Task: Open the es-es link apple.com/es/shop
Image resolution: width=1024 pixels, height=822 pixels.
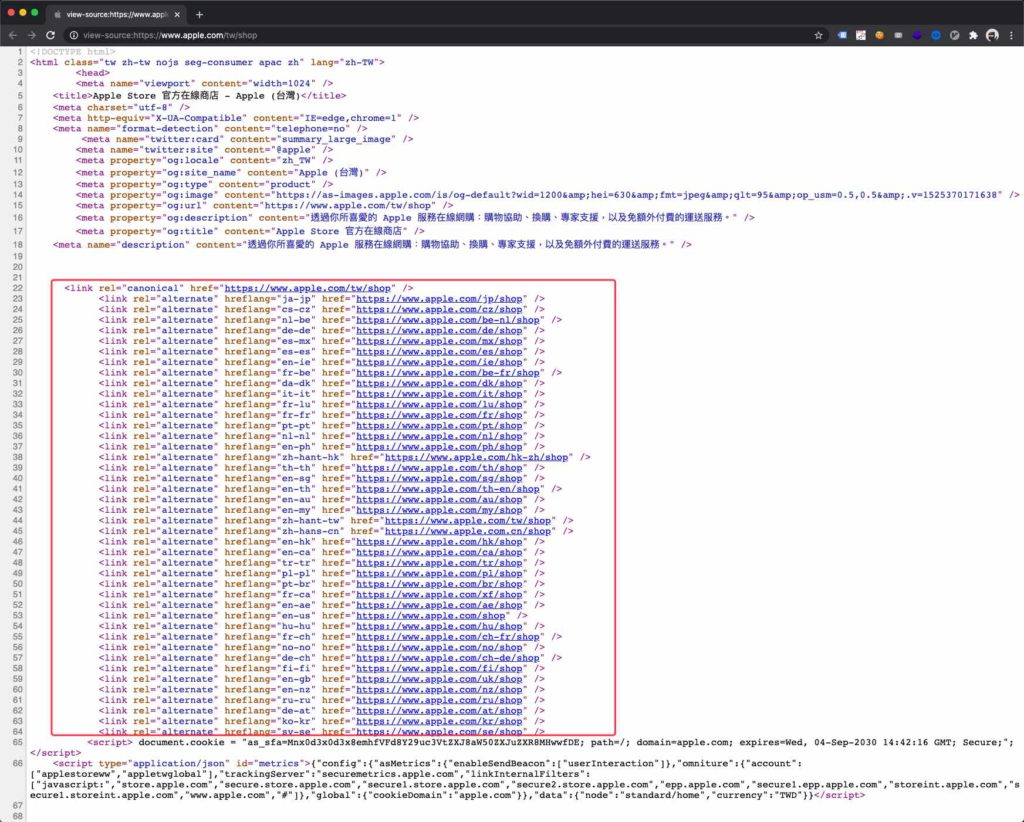Action: [x=439, y=352]
